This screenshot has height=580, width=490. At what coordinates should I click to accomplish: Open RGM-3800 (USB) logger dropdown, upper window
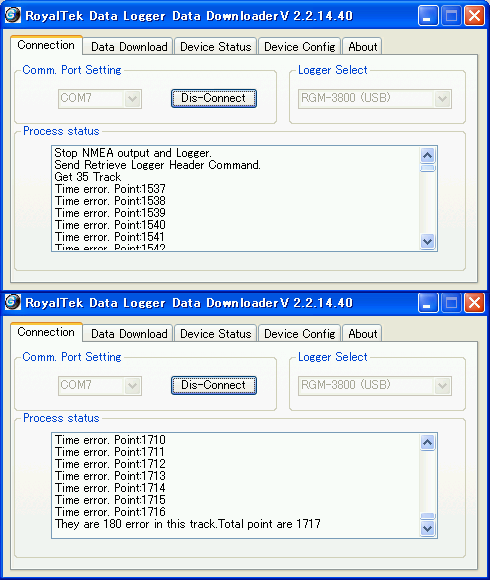(442, 99)
